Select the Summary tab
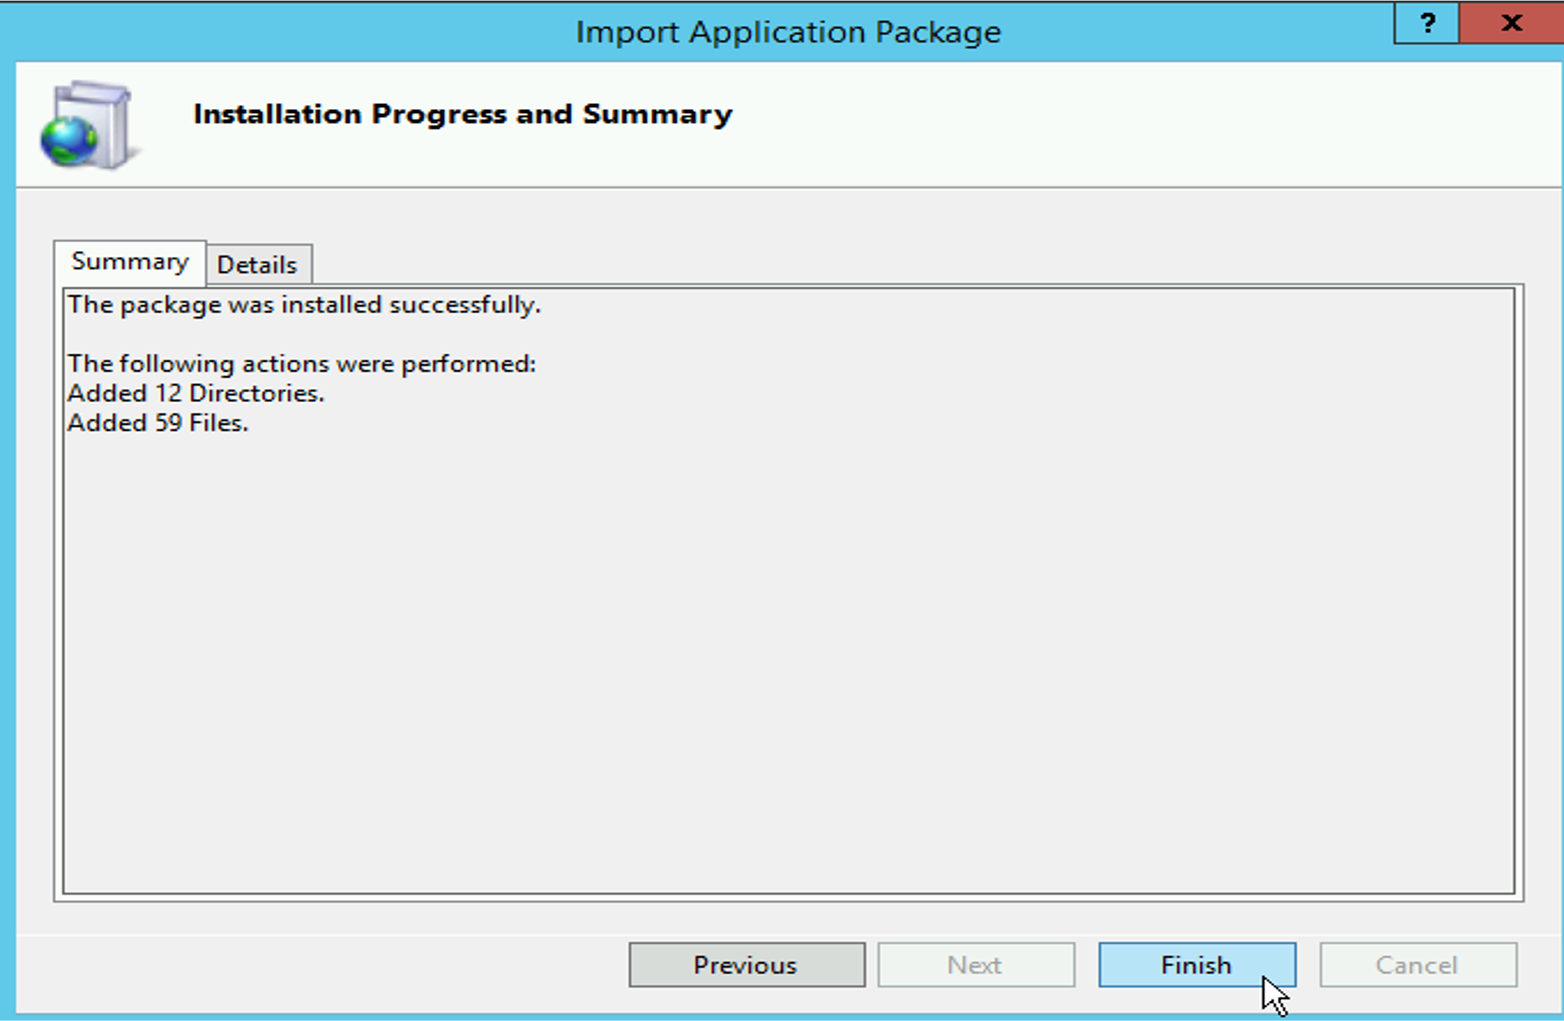Image resolution: width=1564 pixels, height=1021 pixels. coord(130,262)
